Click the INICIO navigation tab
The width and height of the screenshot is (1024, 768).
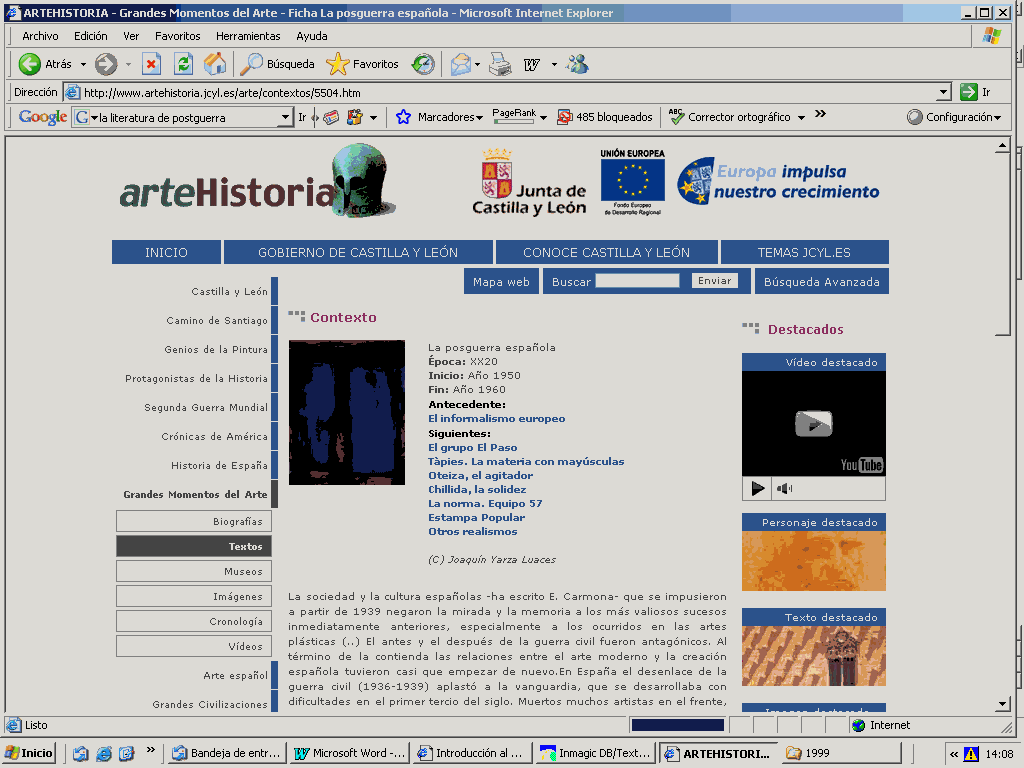[x=166, y=252]
